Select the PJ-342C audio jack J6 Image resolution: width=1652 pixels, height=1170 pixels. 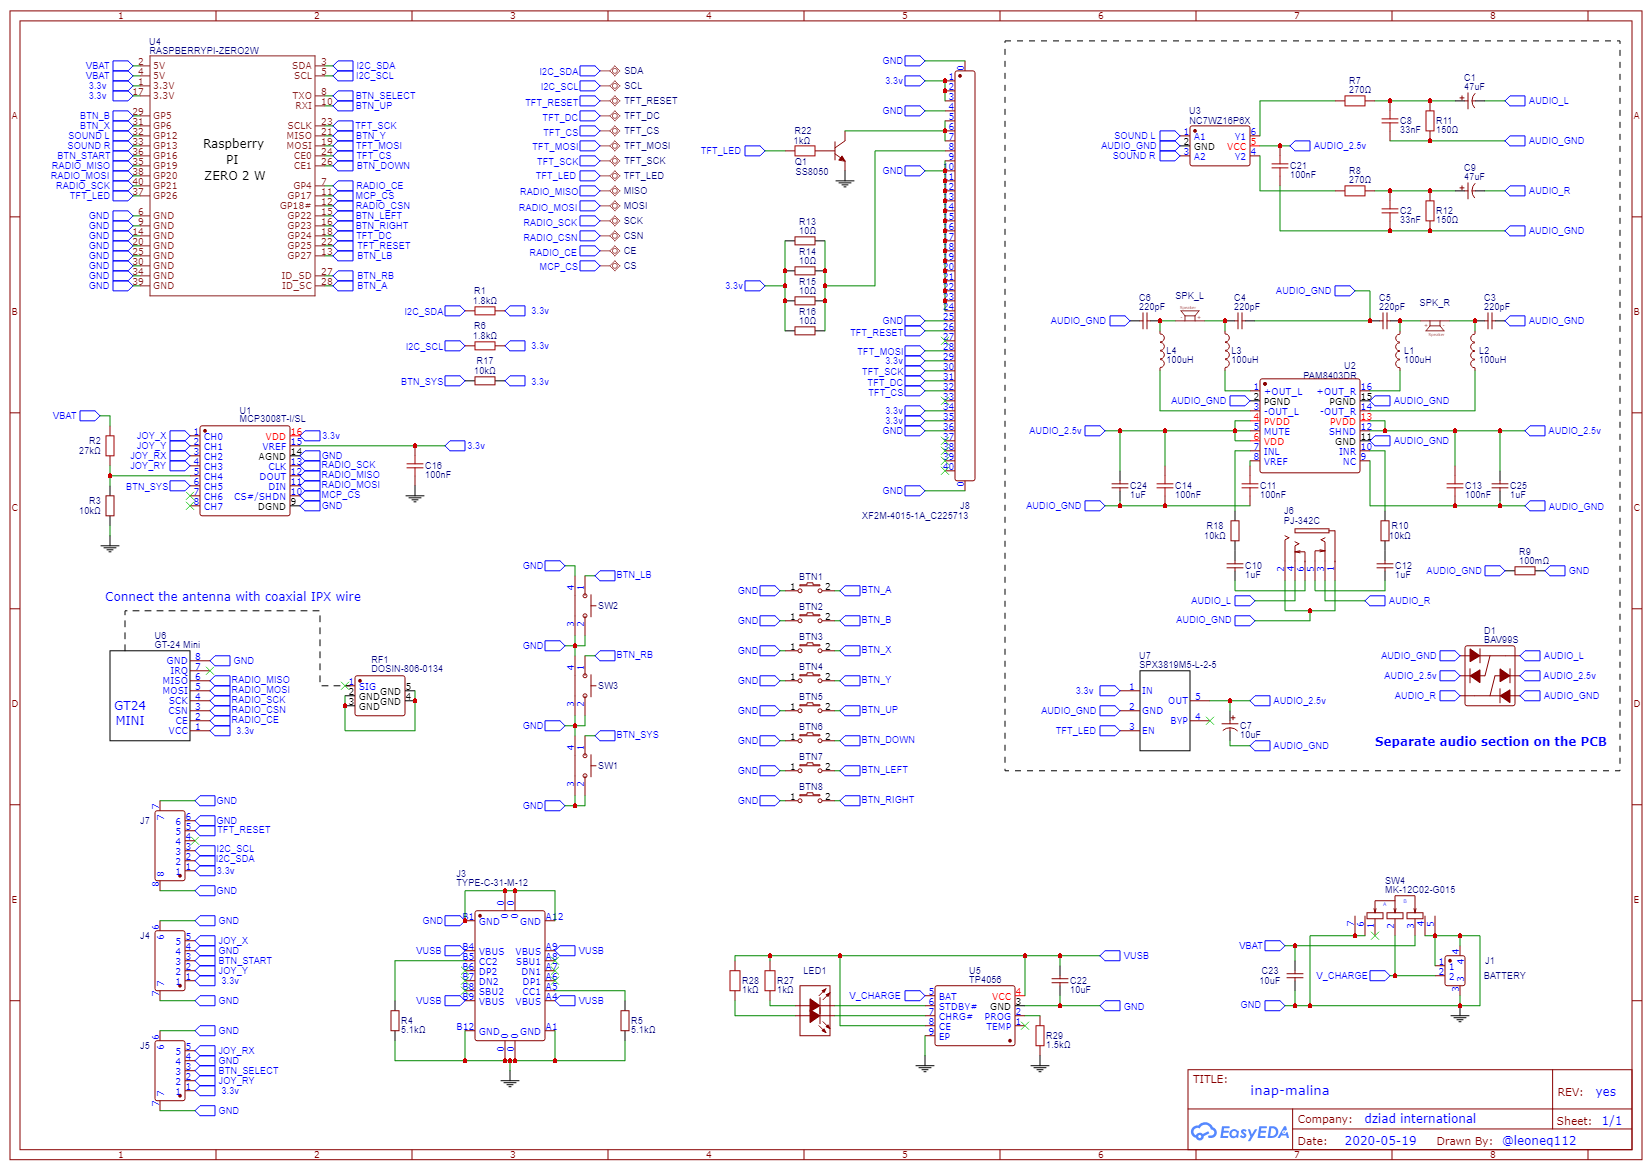1310,555
